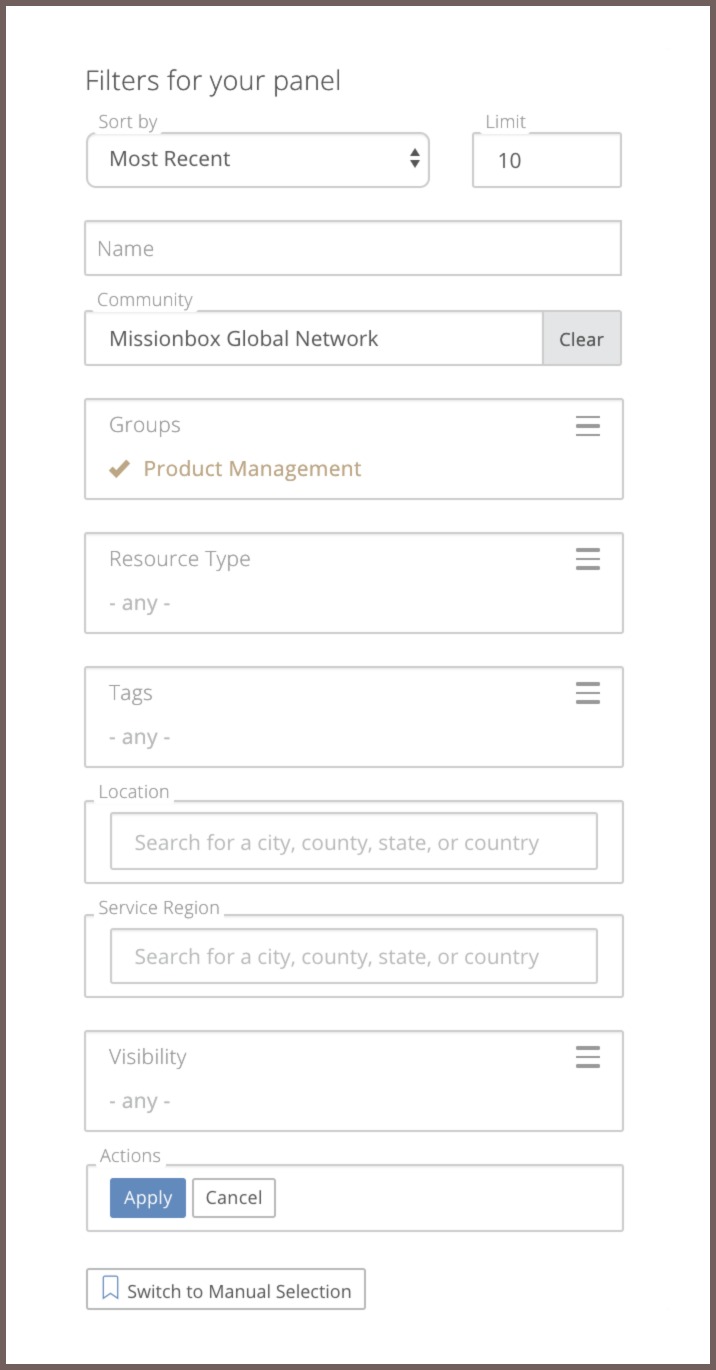Cancel the filter changes
The height and width of the screenshot is (1370, 716).
tap(234, 1198)
